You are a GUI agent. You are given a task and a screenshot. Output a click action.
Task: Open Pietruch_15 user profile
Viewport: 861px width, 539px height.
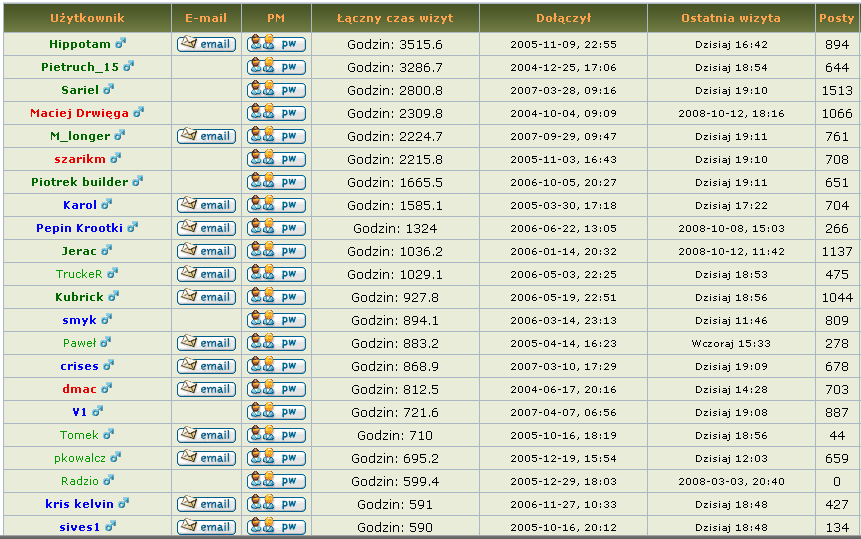click(x=80, y=67)
